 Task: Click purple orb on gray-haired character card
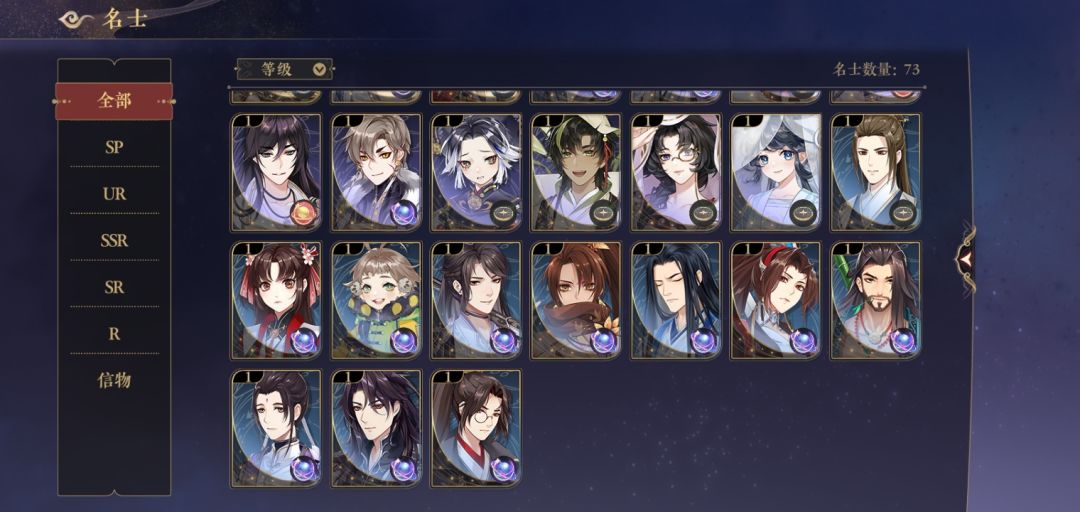(x=404, y=213)
